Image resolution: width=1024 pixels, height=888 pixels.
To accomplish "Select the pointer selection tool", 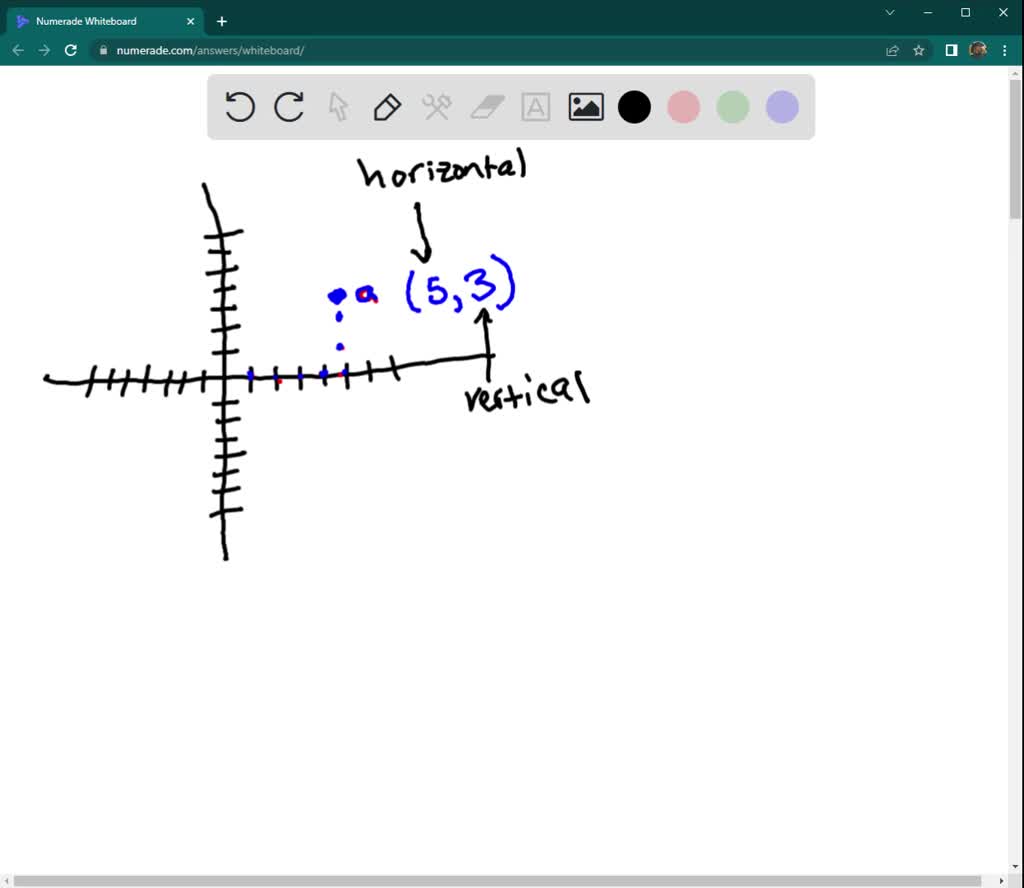I will [338, 107].
